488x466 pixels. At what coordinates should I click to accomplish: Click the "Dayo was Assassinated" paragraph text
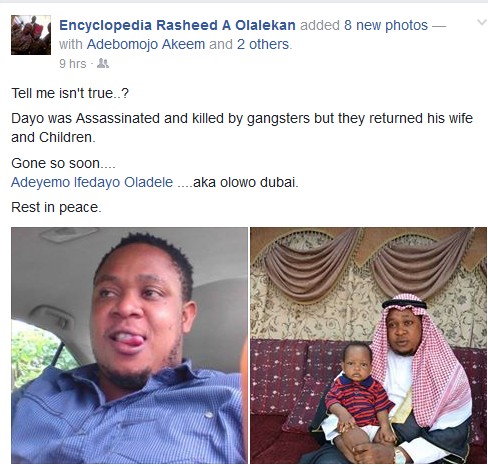point(242,128)
